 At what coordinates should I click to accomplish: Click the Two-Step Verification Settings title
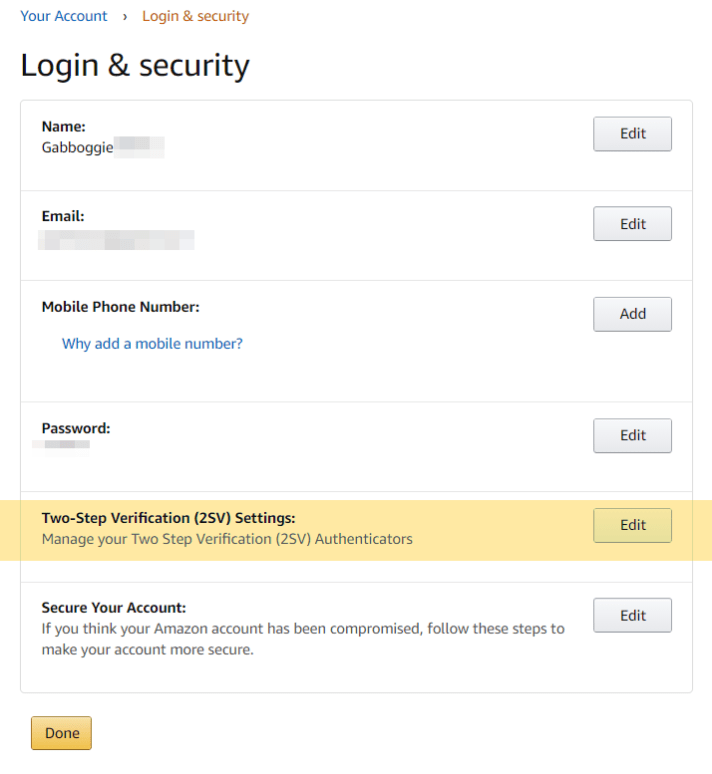[x=168, y=518]
